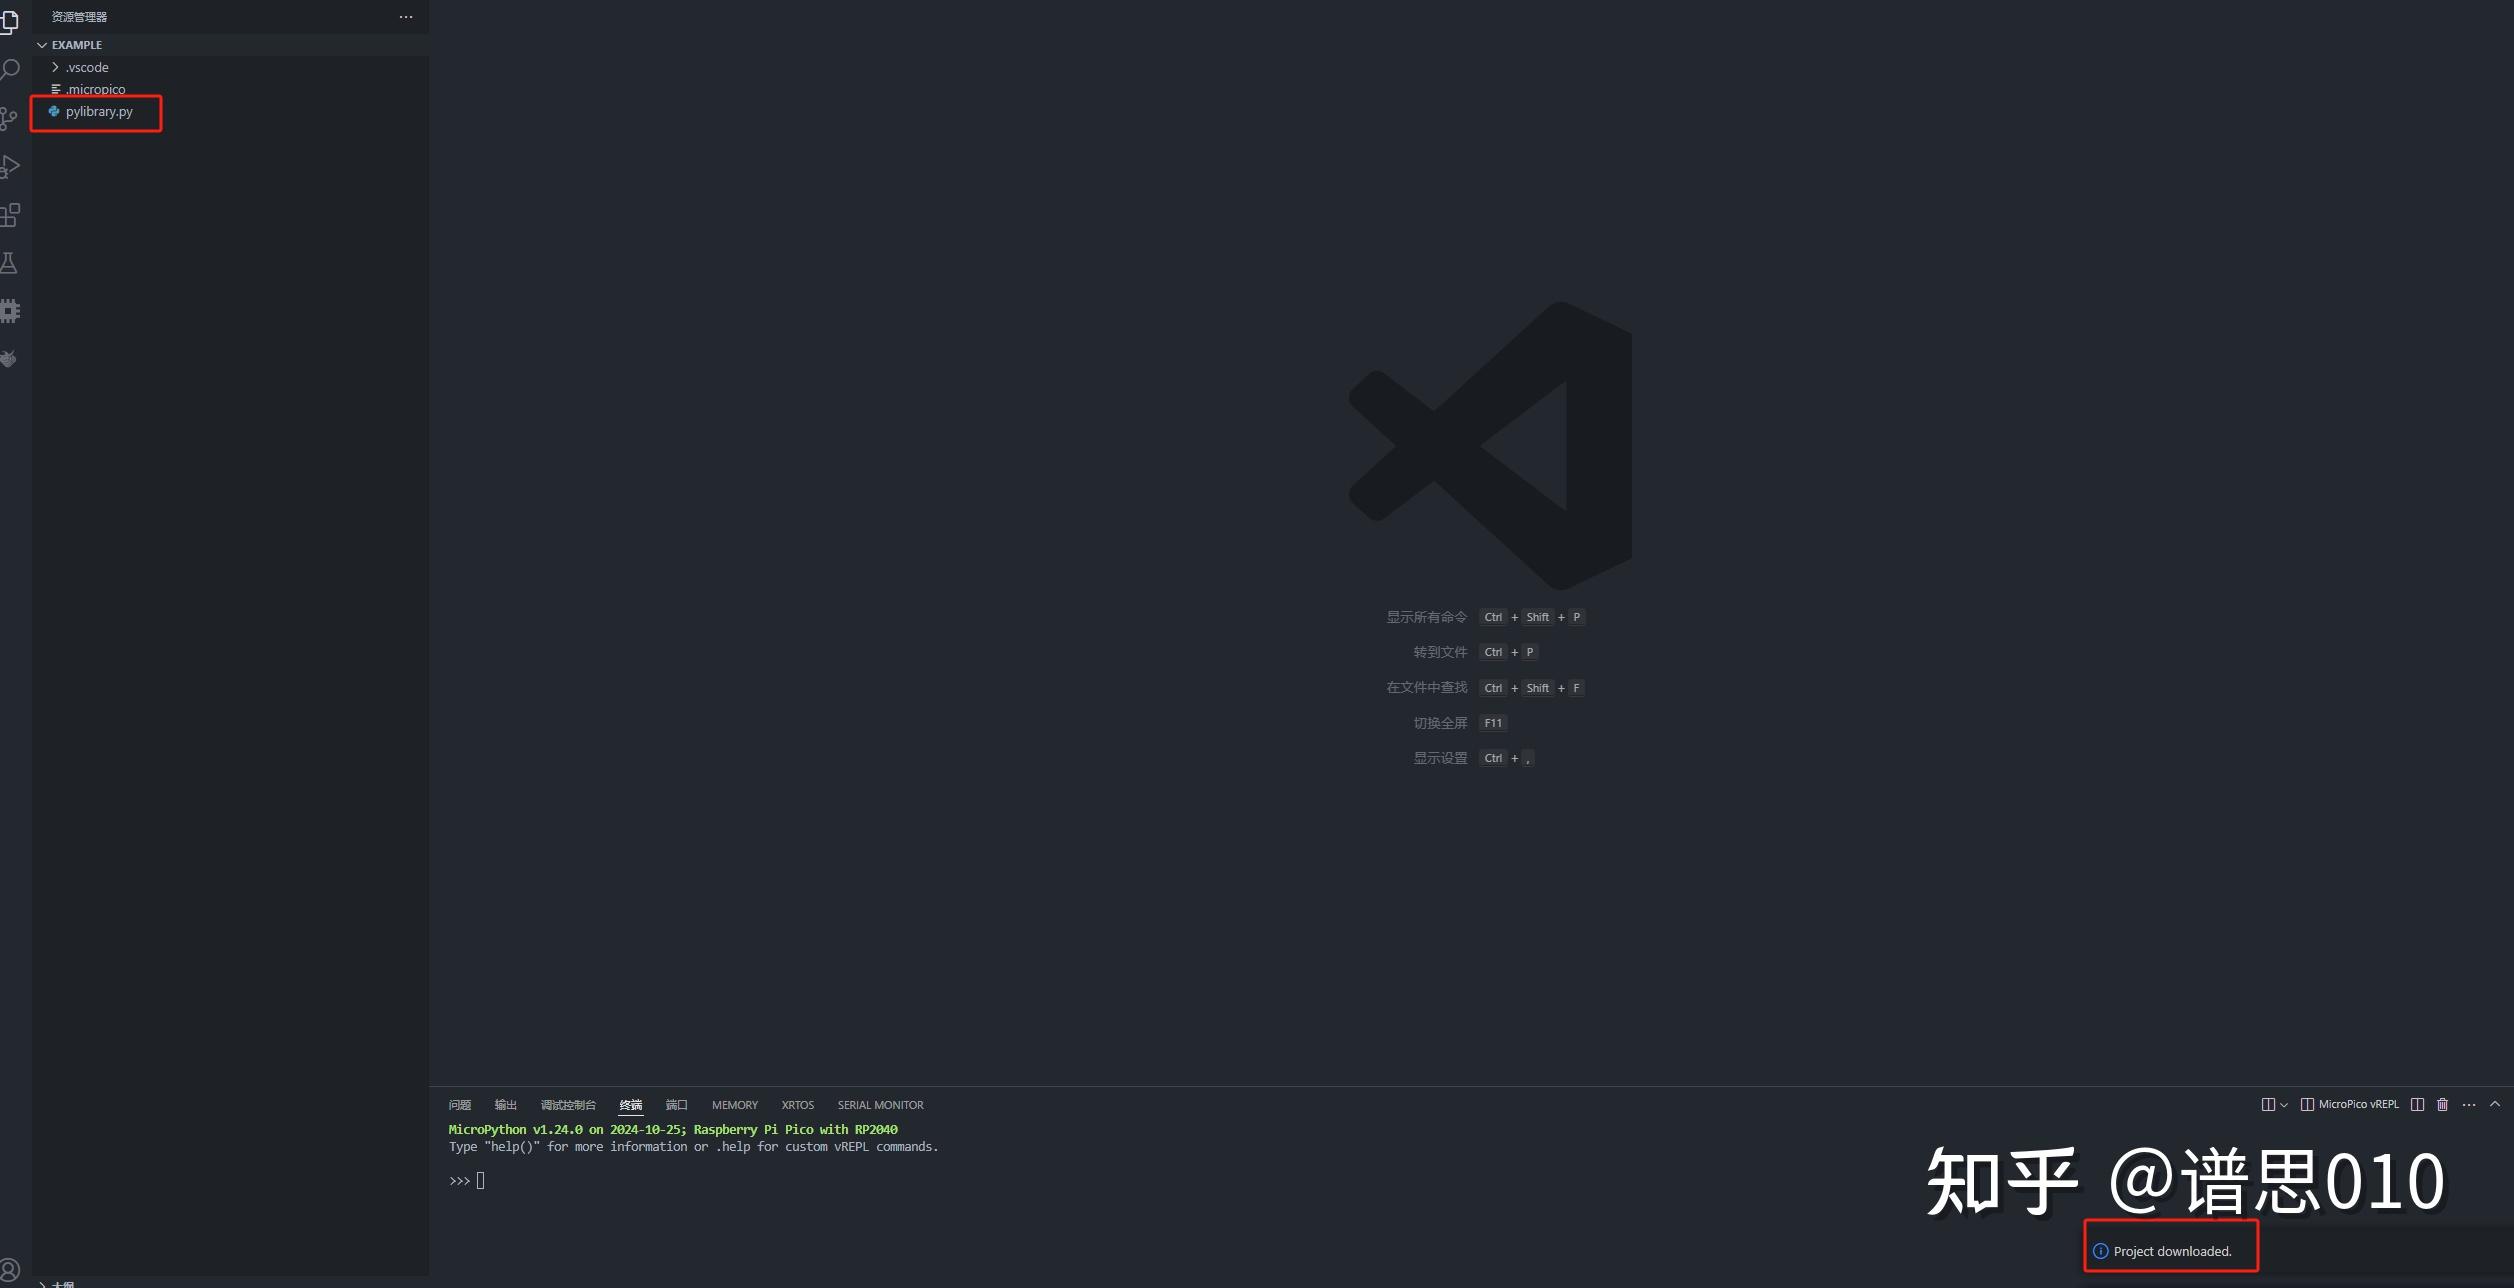Viewport: 2514px width, 1288px height.
Task: Select MicroPico vREPL in the terminal list
Action: point(2355,1104)
